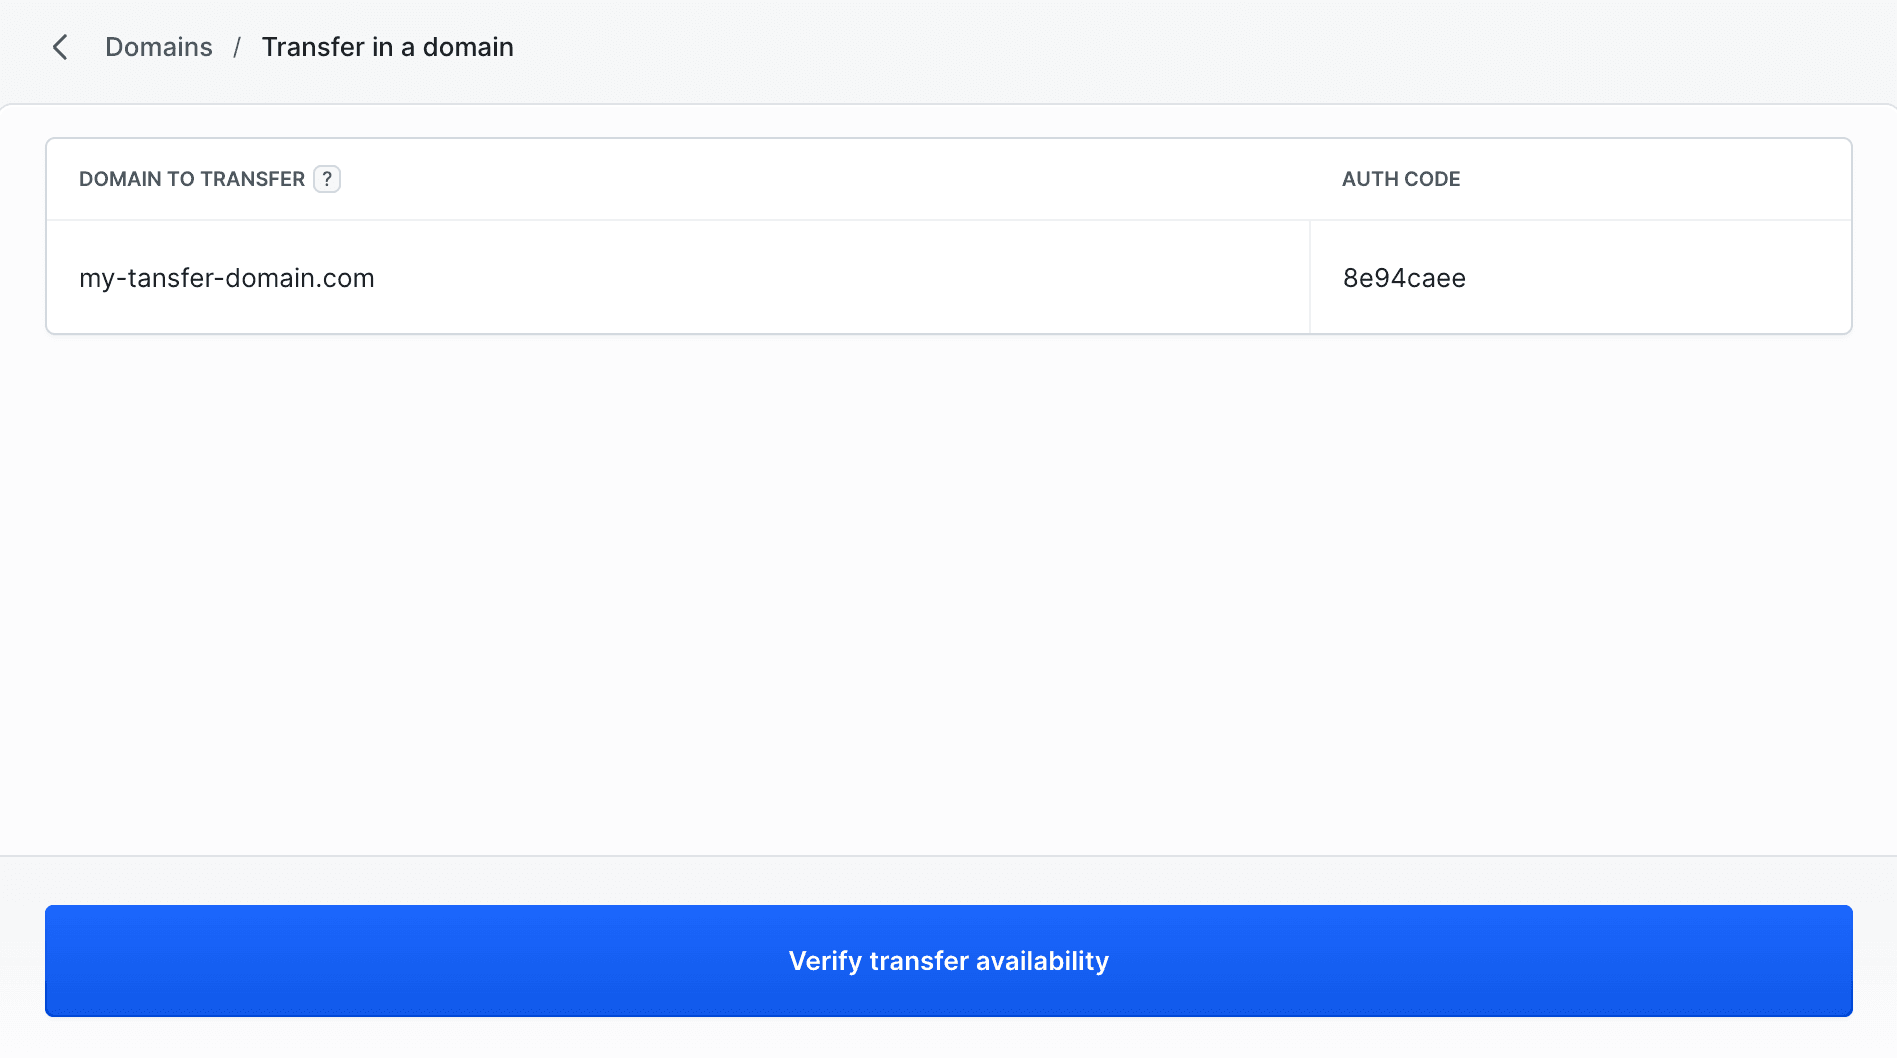Return to the Domains page via breadcrumb
Image resolution: width=1897 pixels, height=1058 pixels.
point(158,47)
